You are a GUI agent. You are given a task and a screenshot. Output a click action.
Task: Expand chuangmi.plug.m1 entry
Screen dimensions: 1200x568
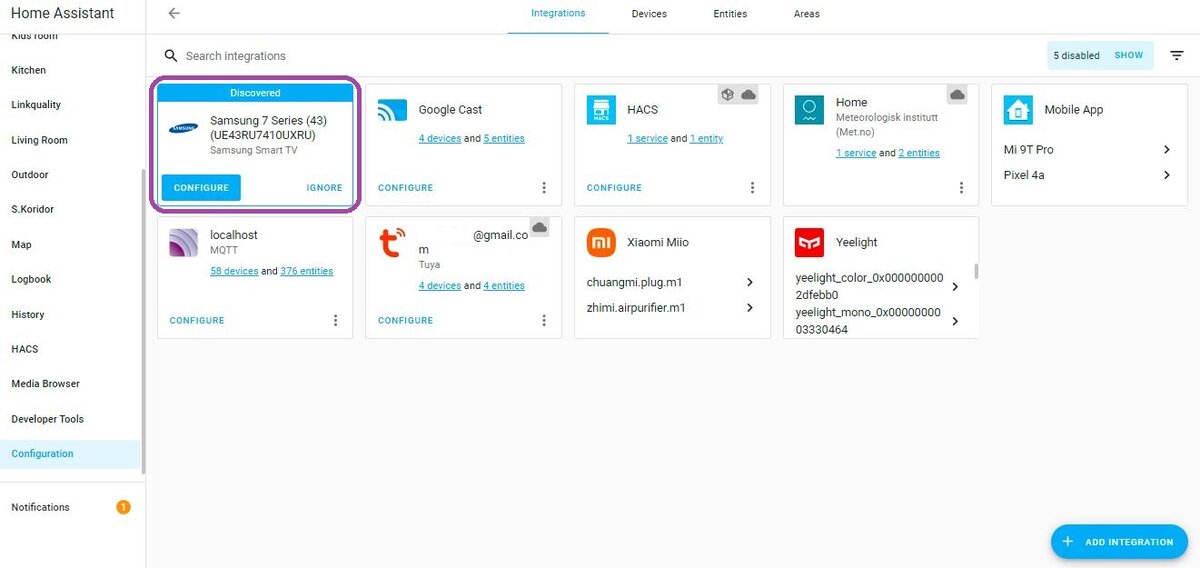click(x=750, y=283)
